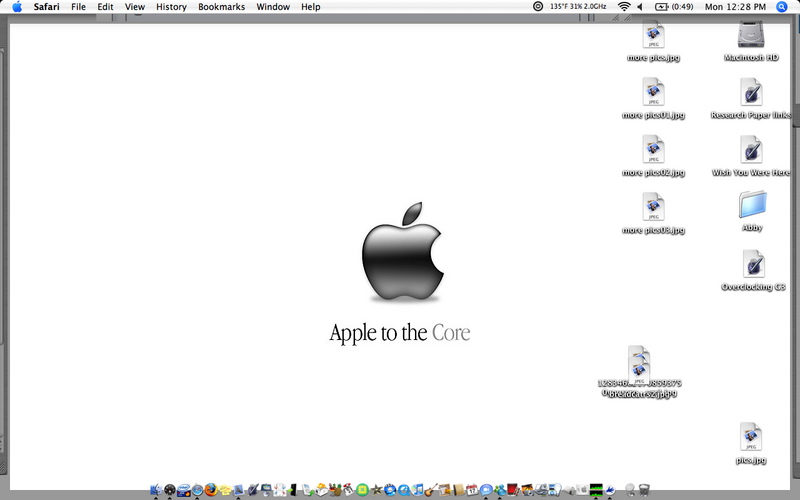Open Activity Monitor graph in Dock

(596, 490)
